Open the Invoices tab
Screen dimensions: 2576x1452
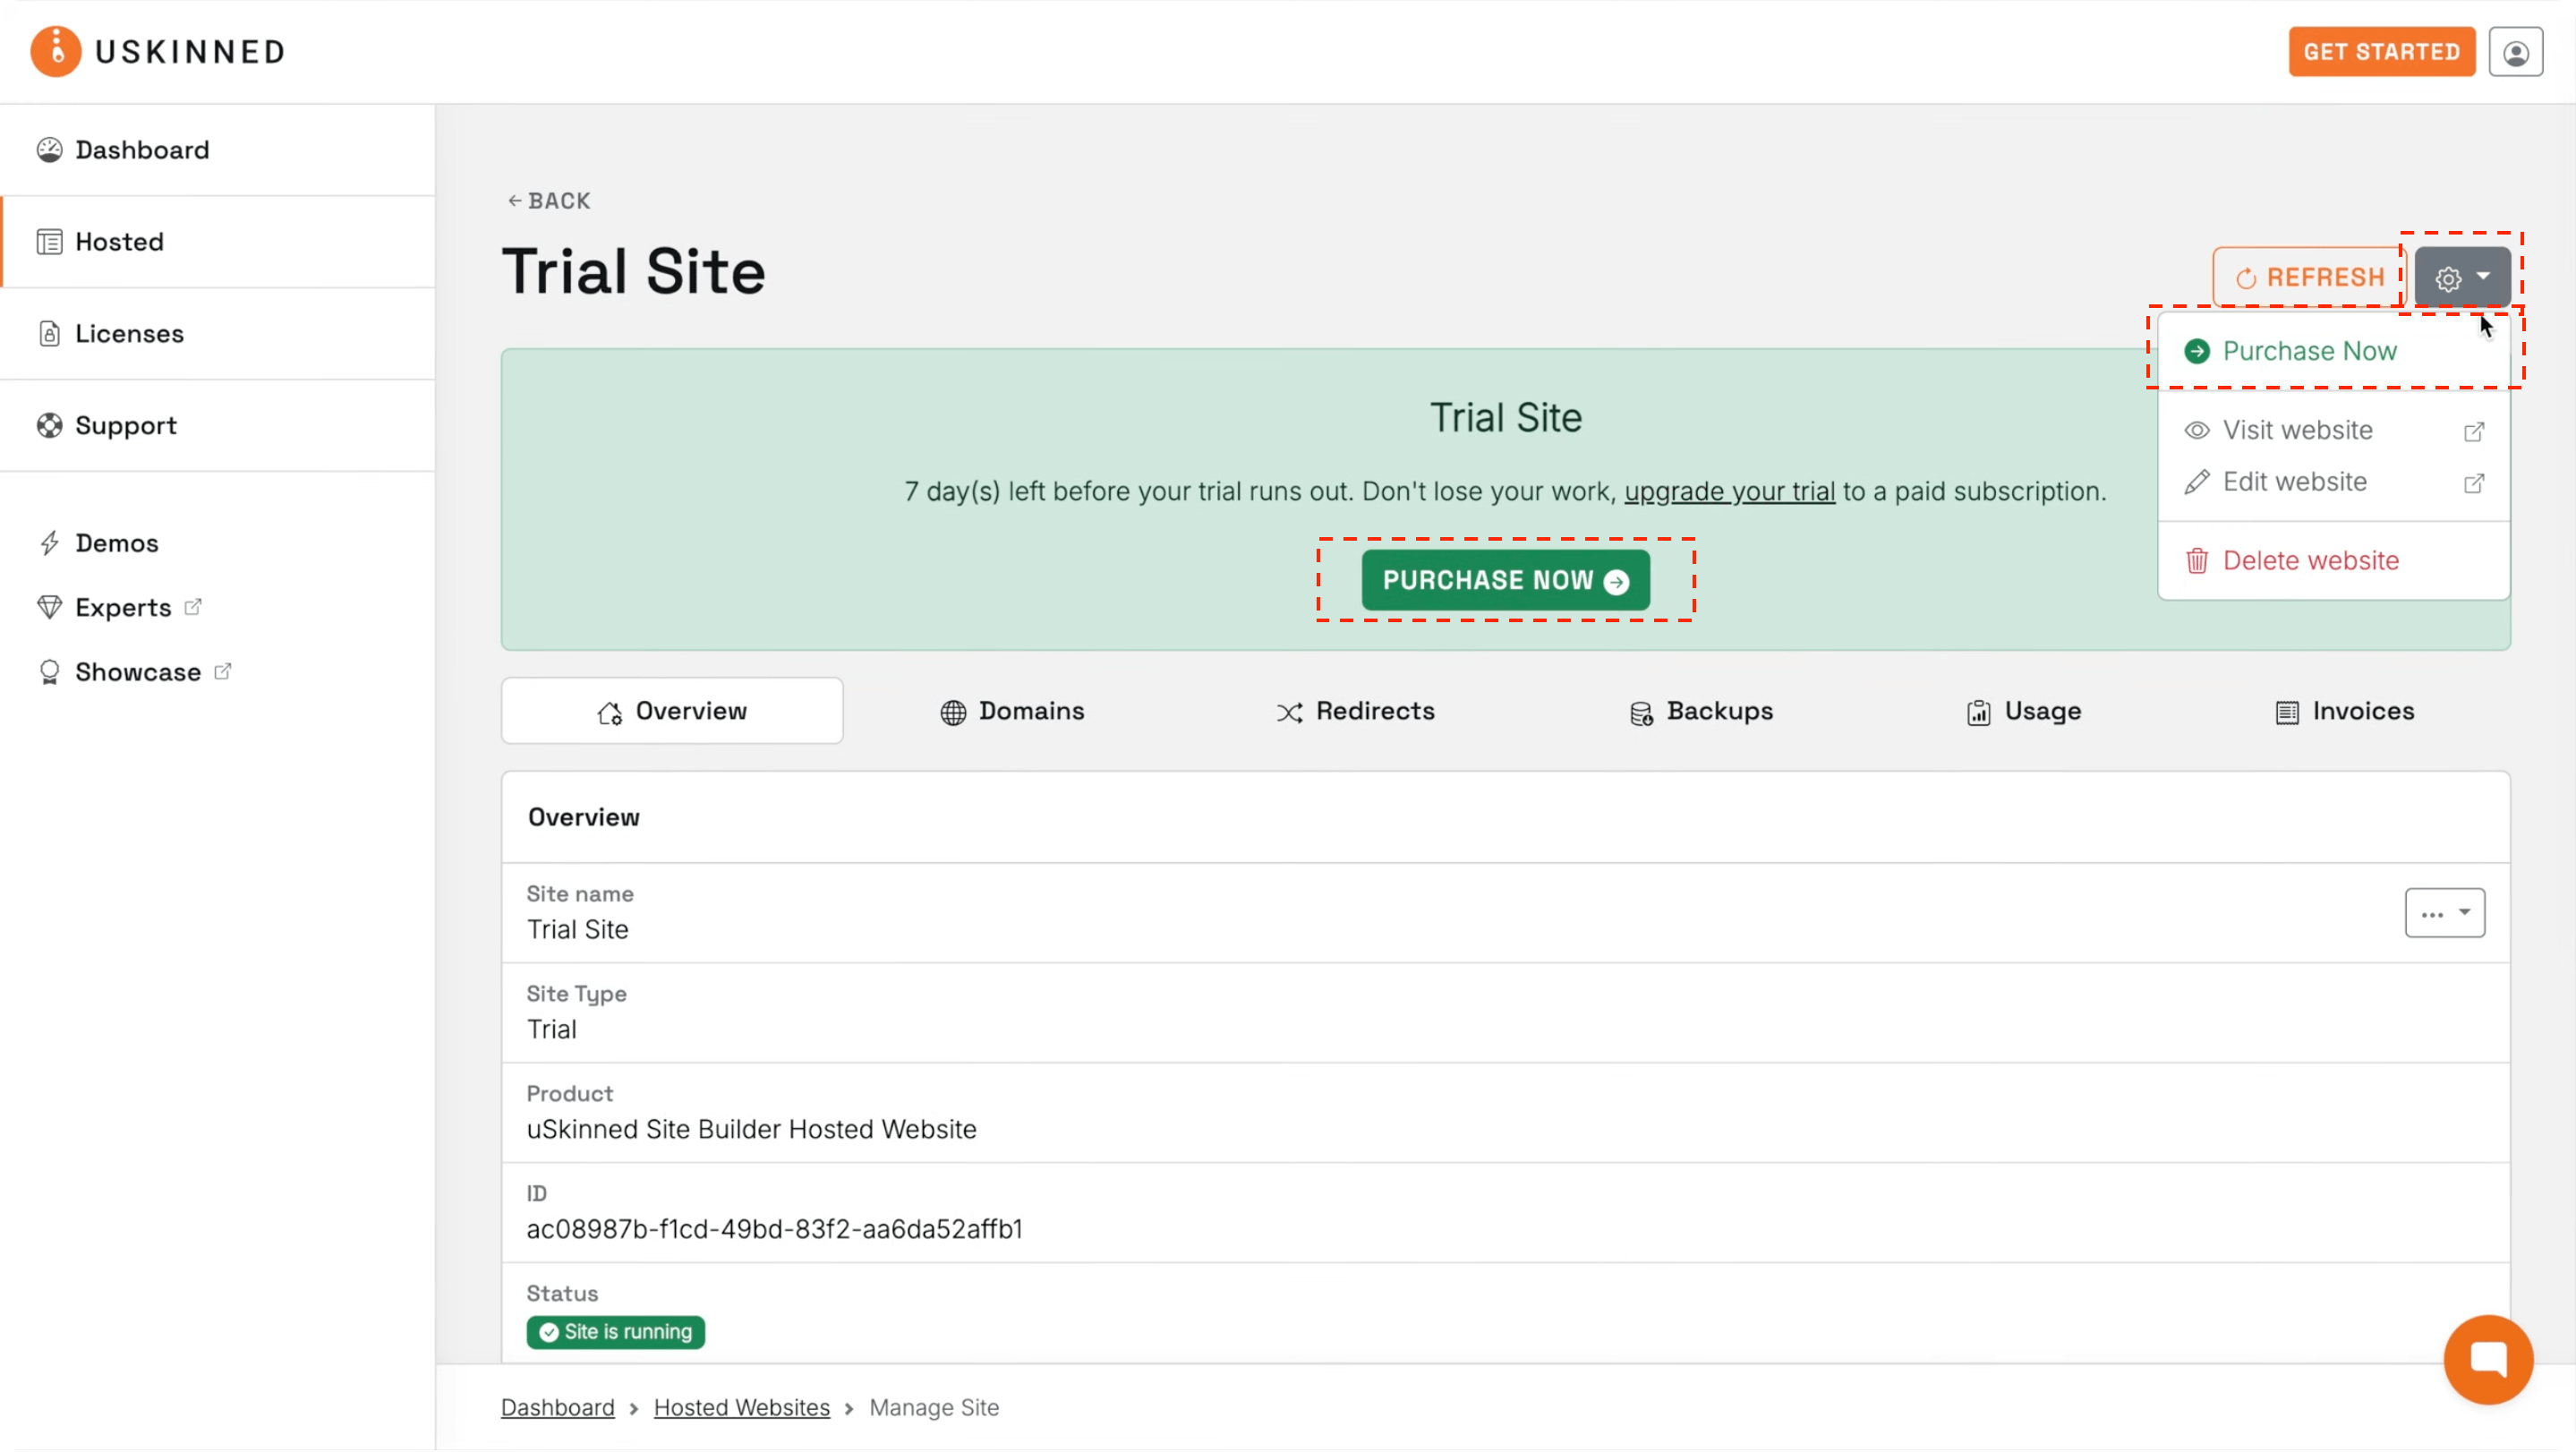[x=2343, y=711]
